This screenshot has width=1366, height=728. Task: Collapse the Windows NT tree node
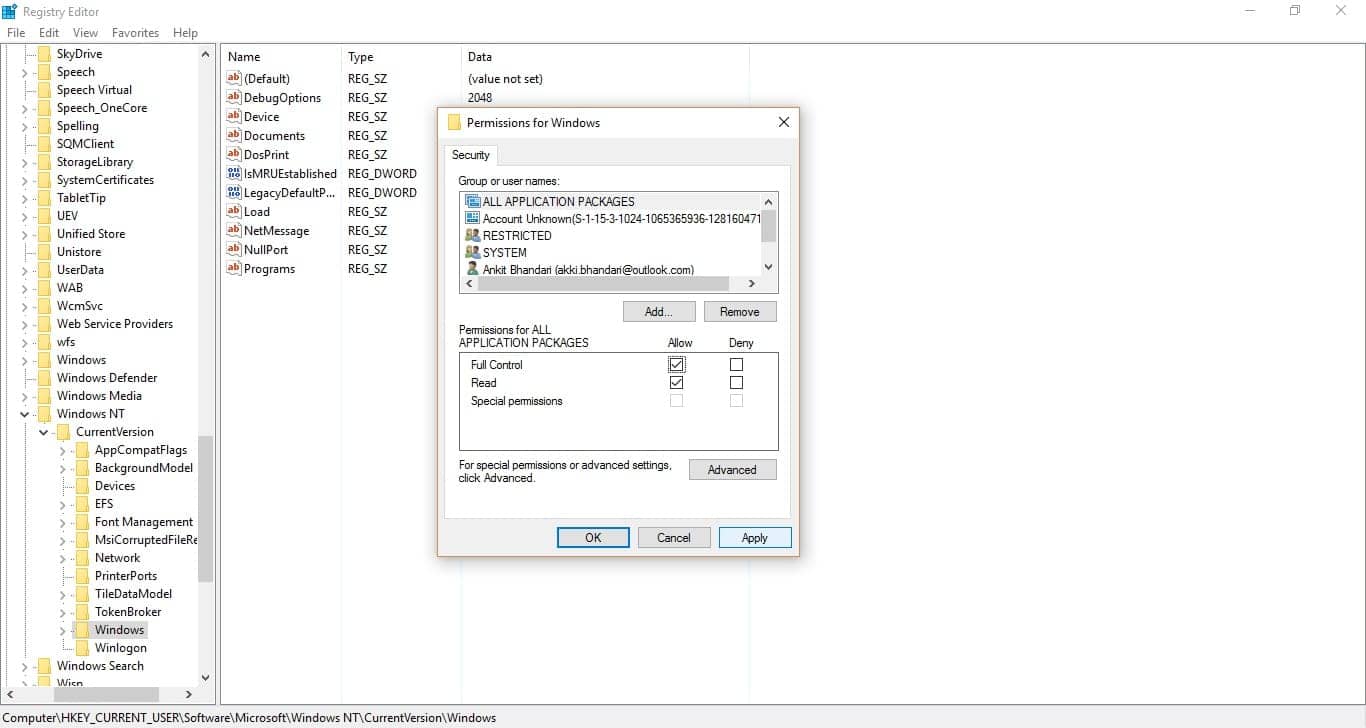coord(25,414)
